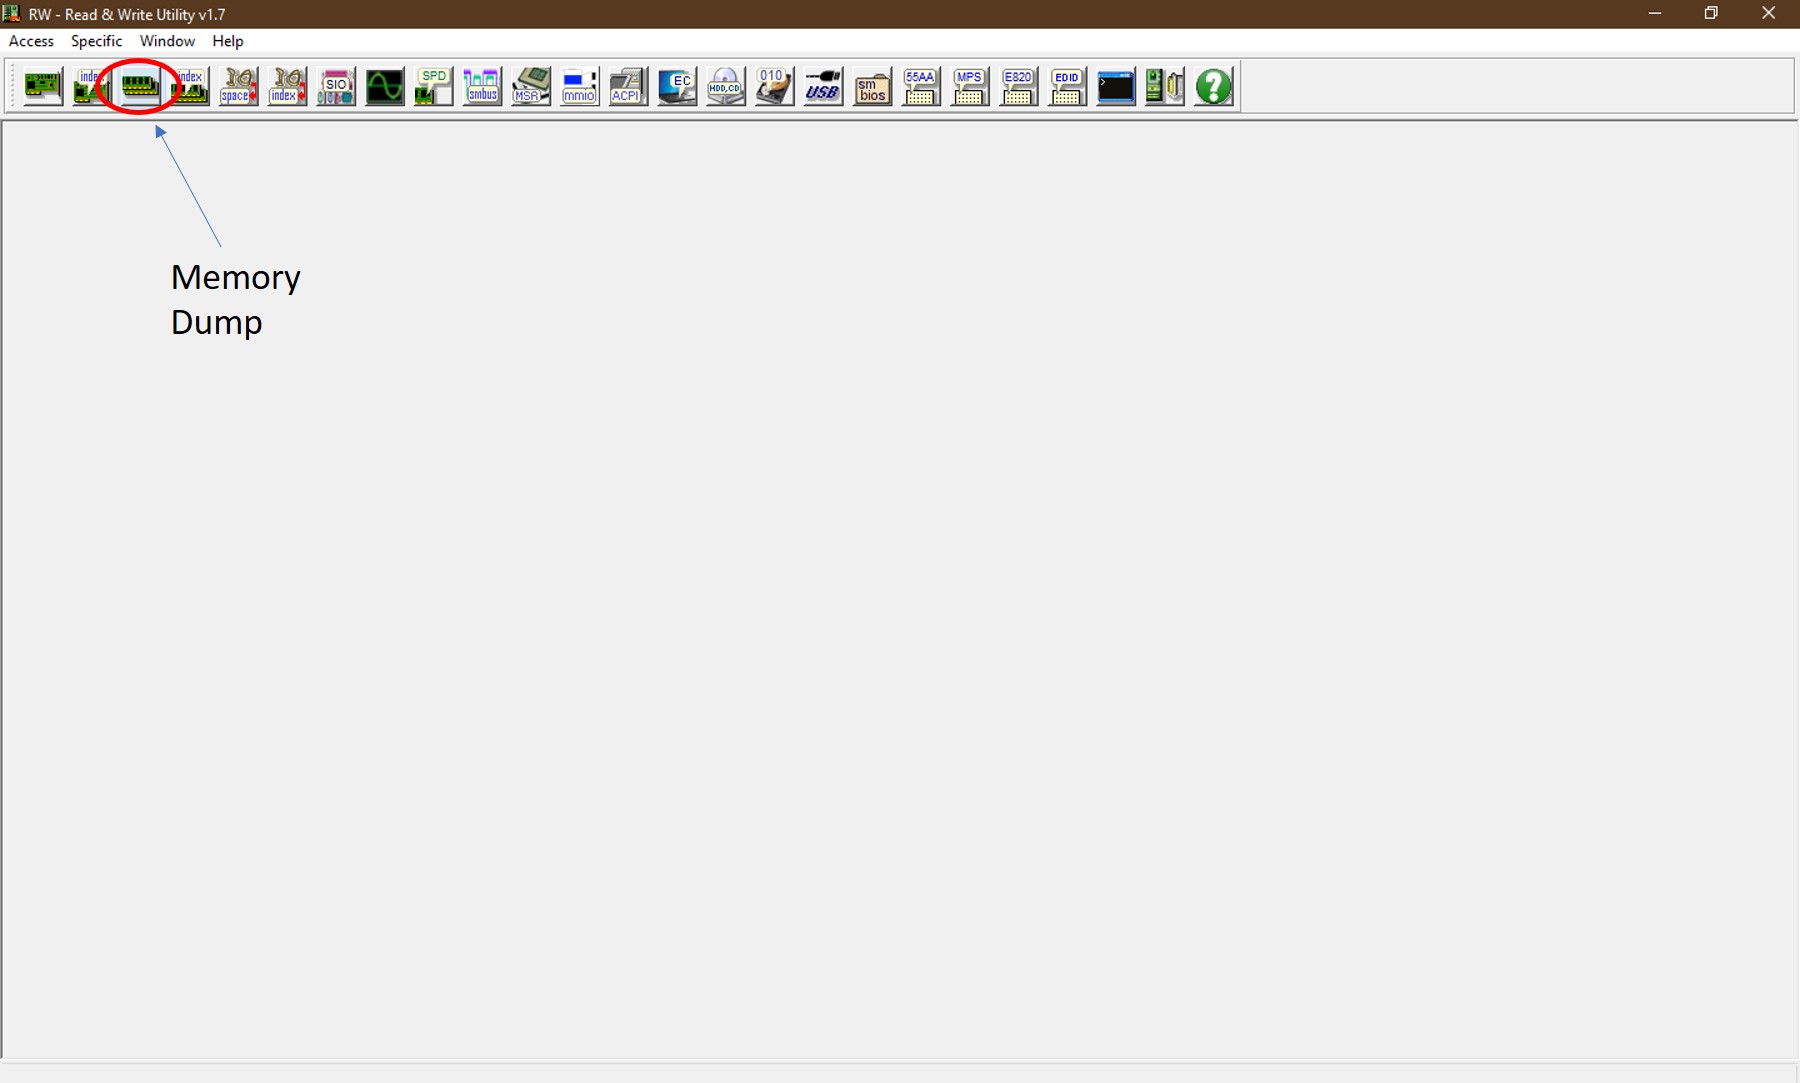The height and width of the screenshot is (1083, 1800).
Task: Click the PCI device toolbar icon
Action: (x=42, y=87)
